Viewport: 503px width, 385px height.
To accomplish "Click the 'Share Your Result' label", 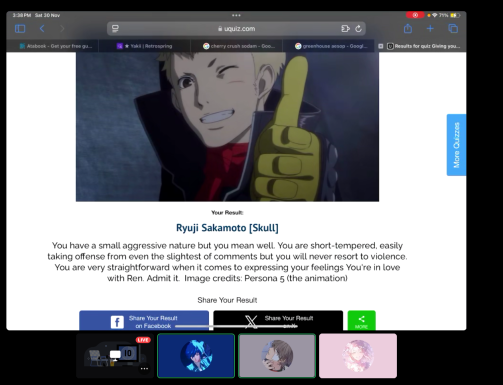I will pos(227,300).
